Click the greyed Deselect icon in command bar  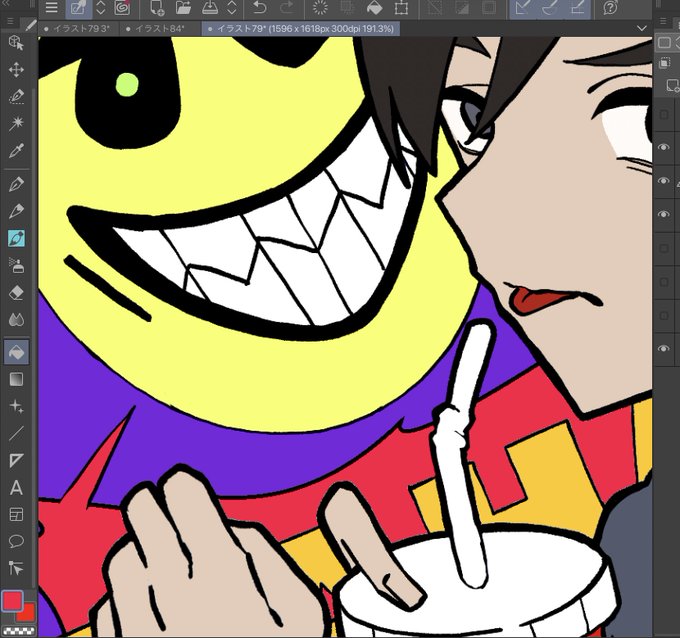pos(435,8)
